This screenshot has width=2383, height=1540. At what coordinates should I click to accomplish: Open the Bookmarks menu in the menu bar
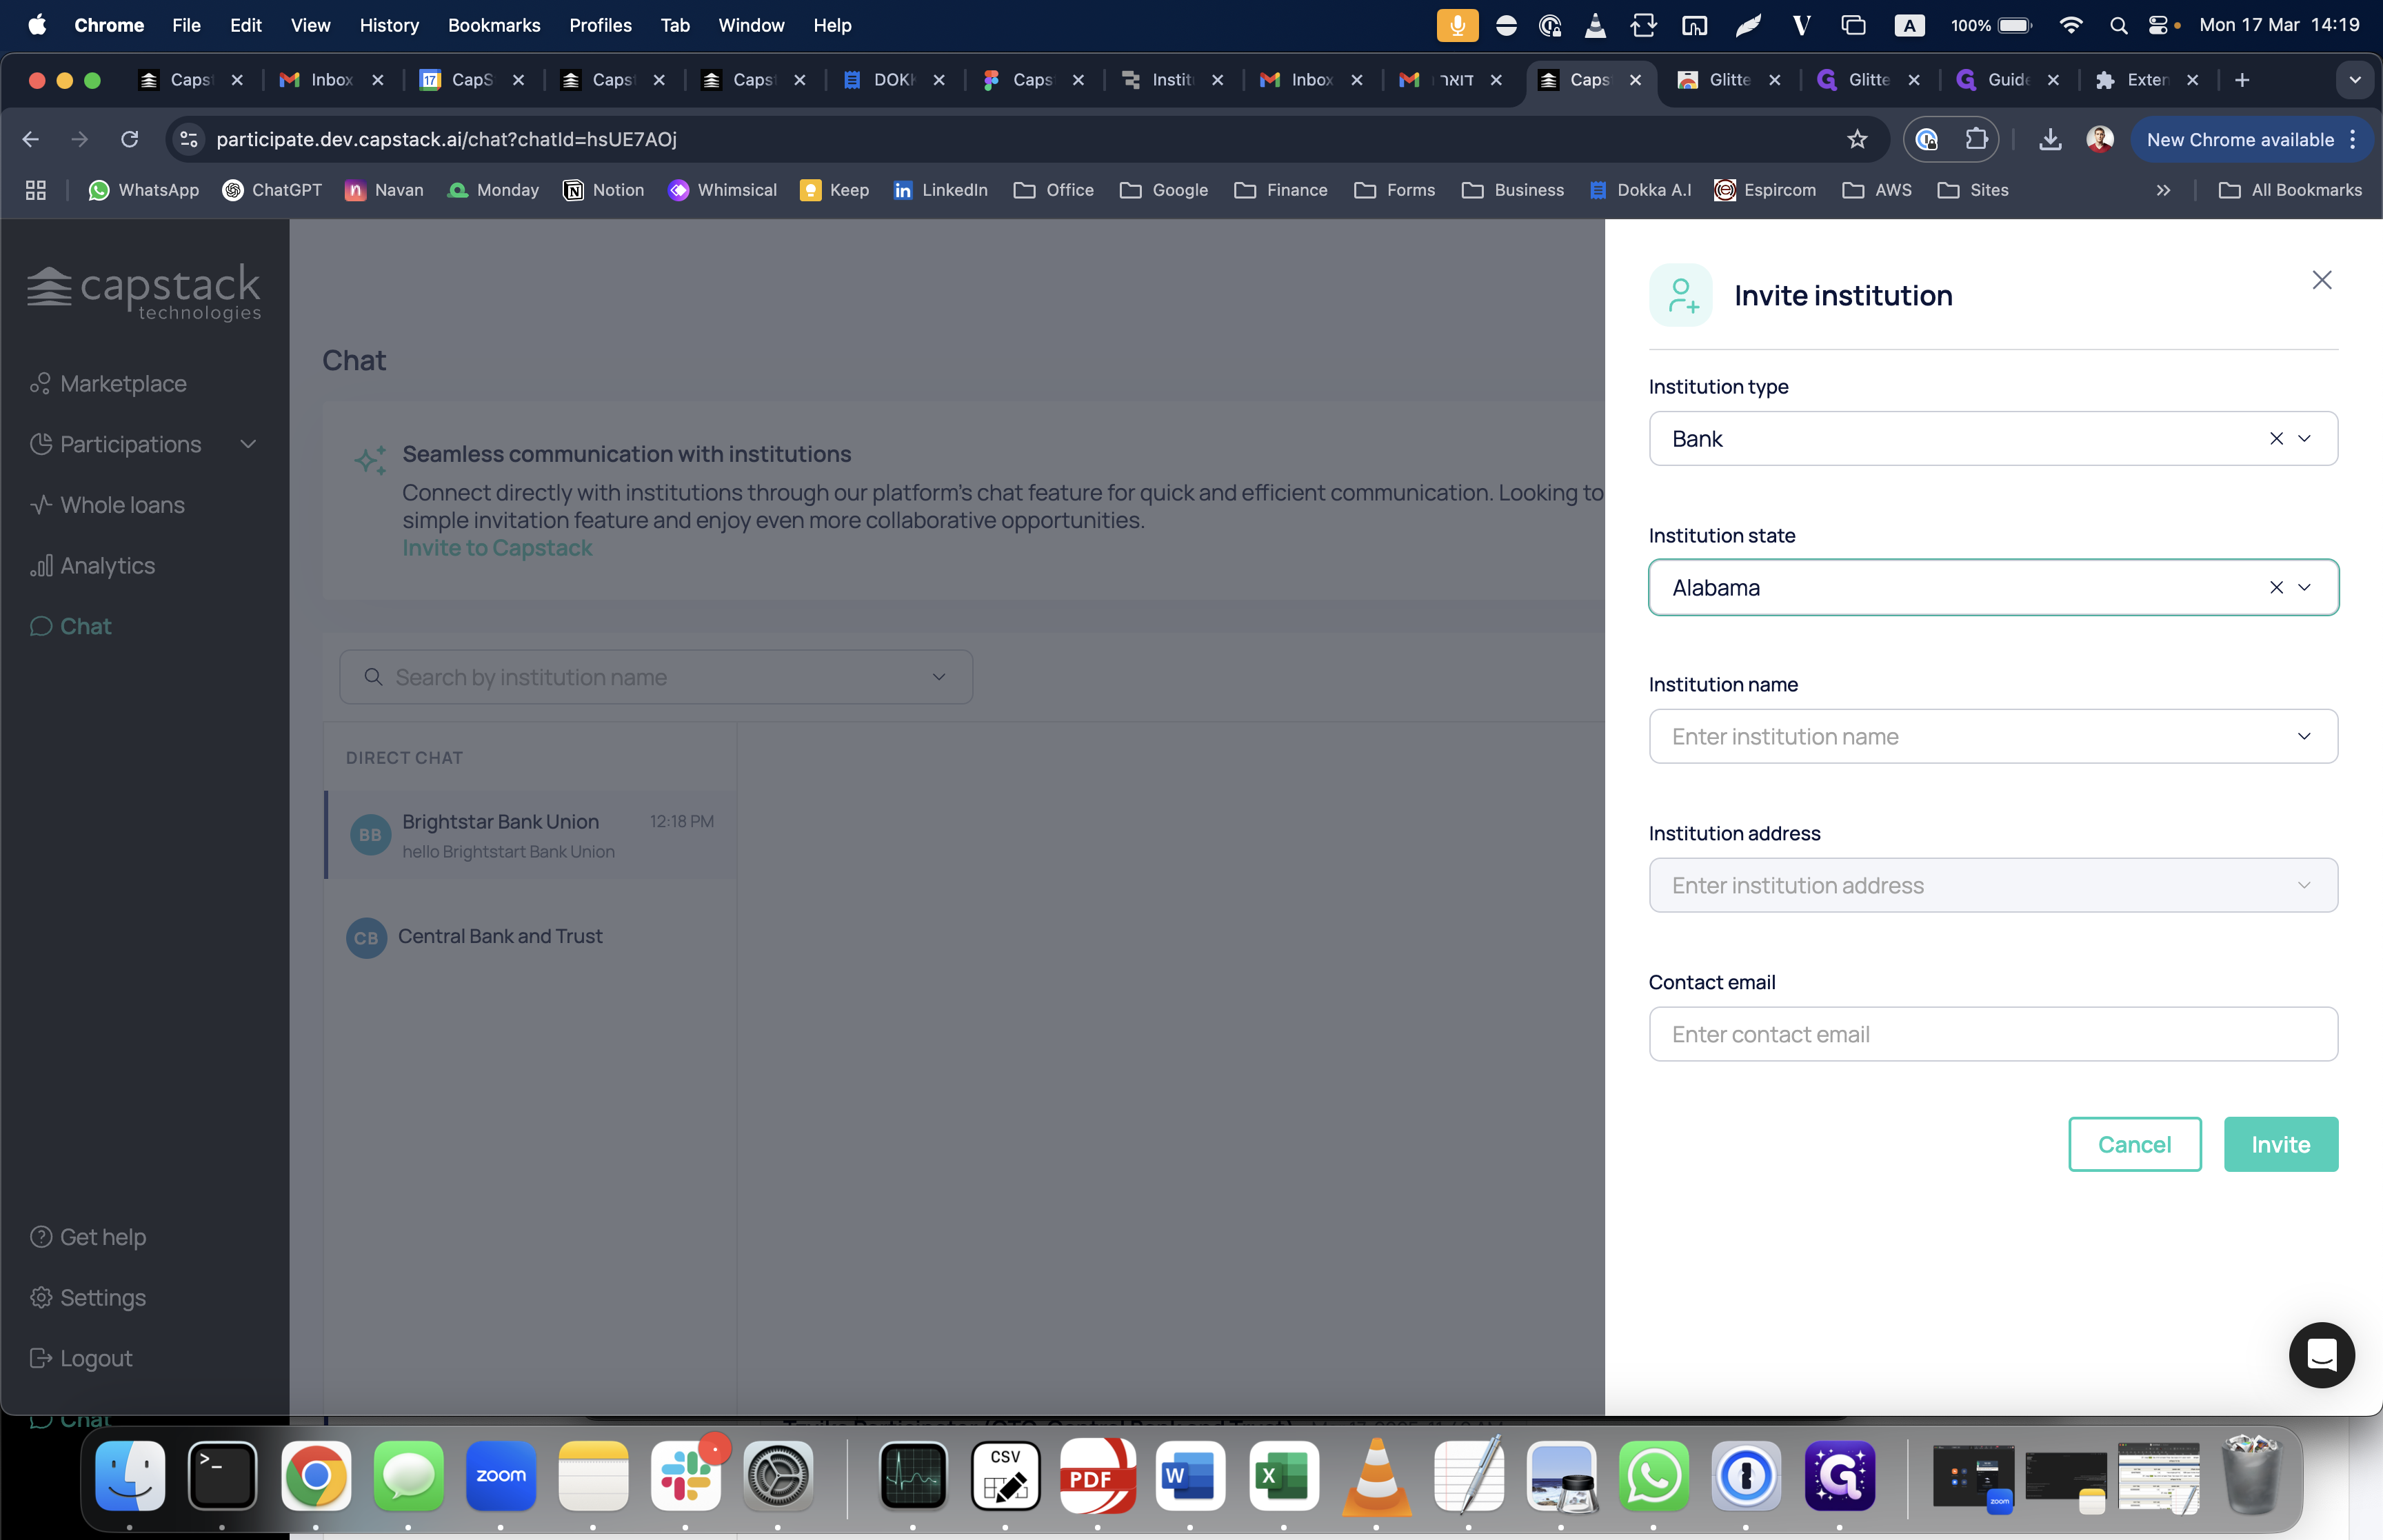[x=494, y=25]
